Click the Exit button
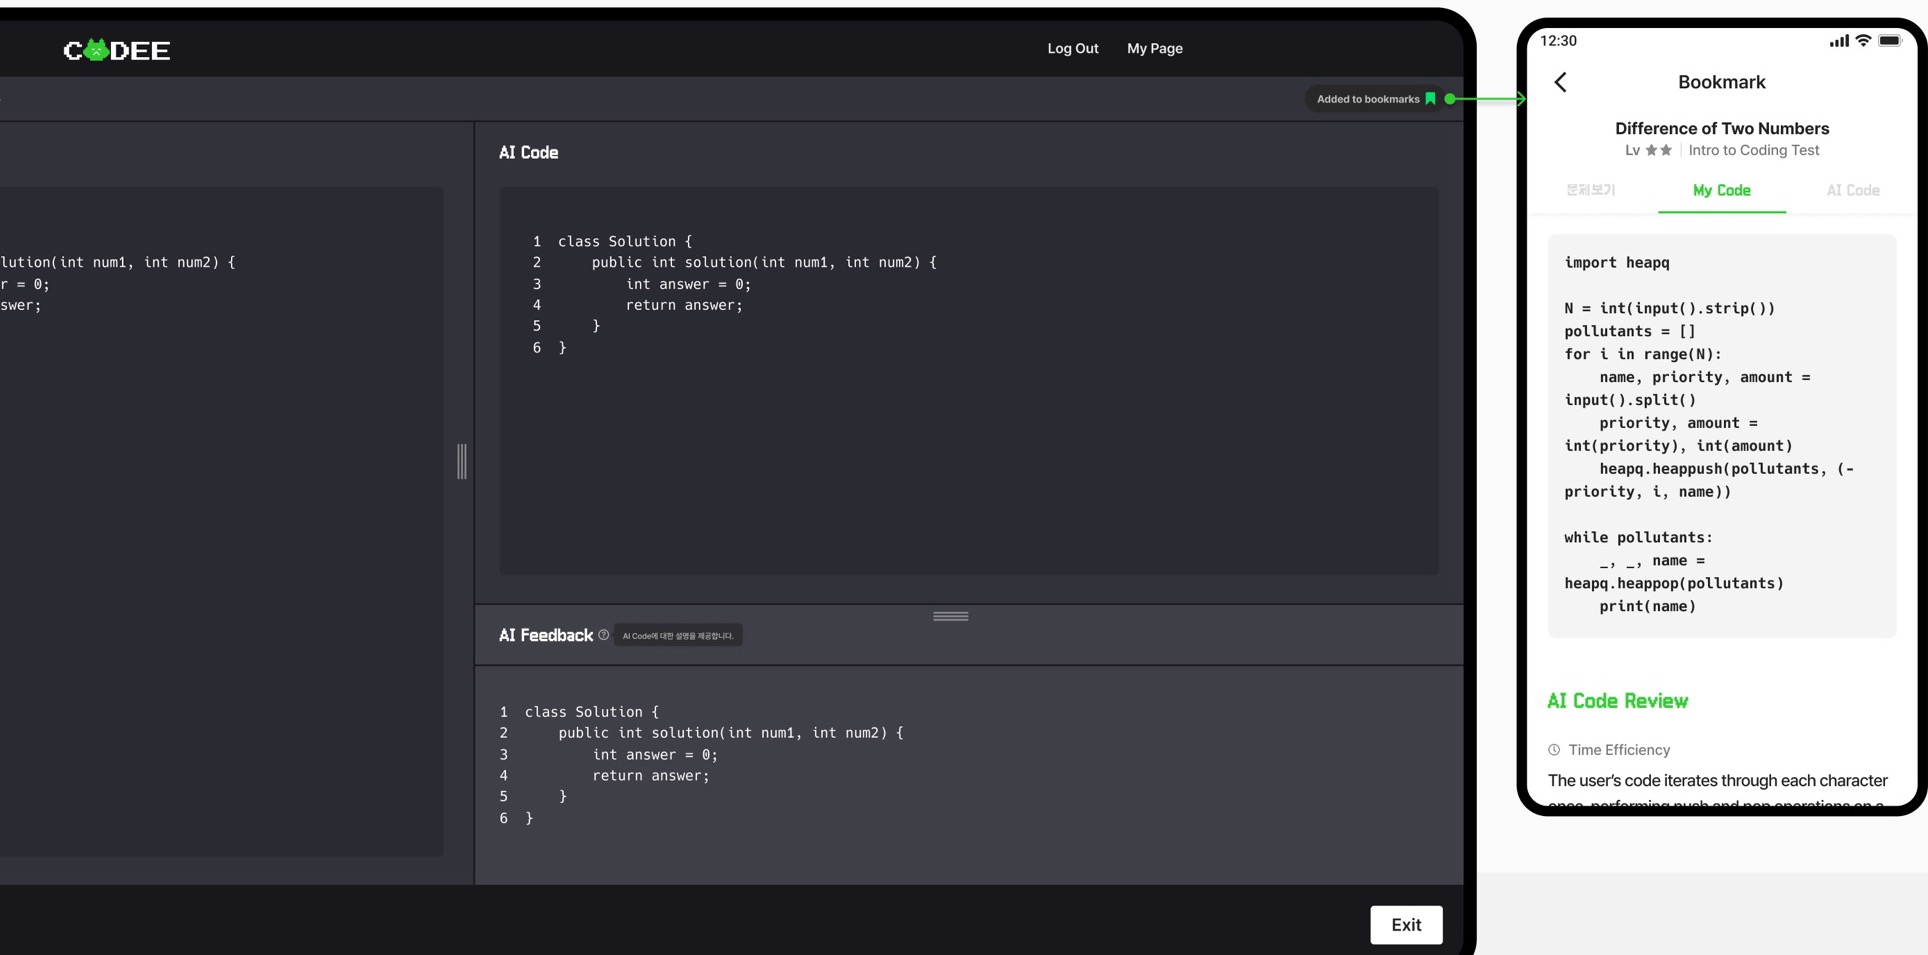 pos(1406,925)
